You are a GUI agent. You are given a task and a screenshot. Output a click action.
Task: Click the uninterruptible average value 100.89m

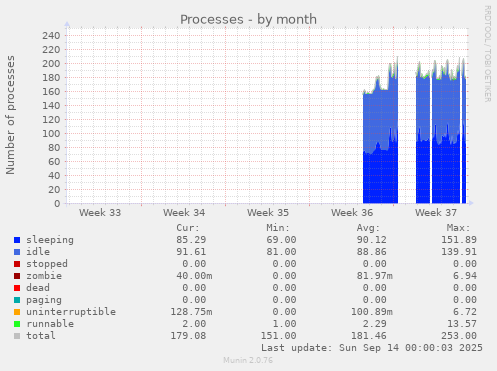372,312
